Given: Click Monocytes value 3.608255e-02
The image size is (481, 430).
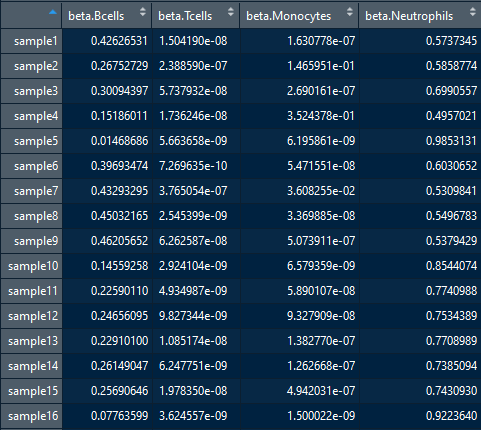Looking at the screenshot, I should [321, 191].
